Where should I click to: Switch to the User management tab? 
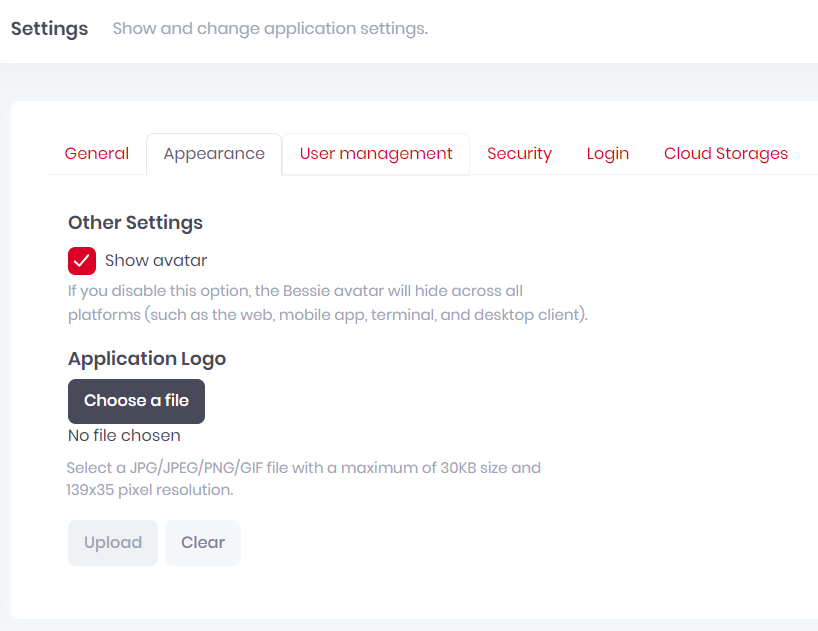(x=376, y=154)
